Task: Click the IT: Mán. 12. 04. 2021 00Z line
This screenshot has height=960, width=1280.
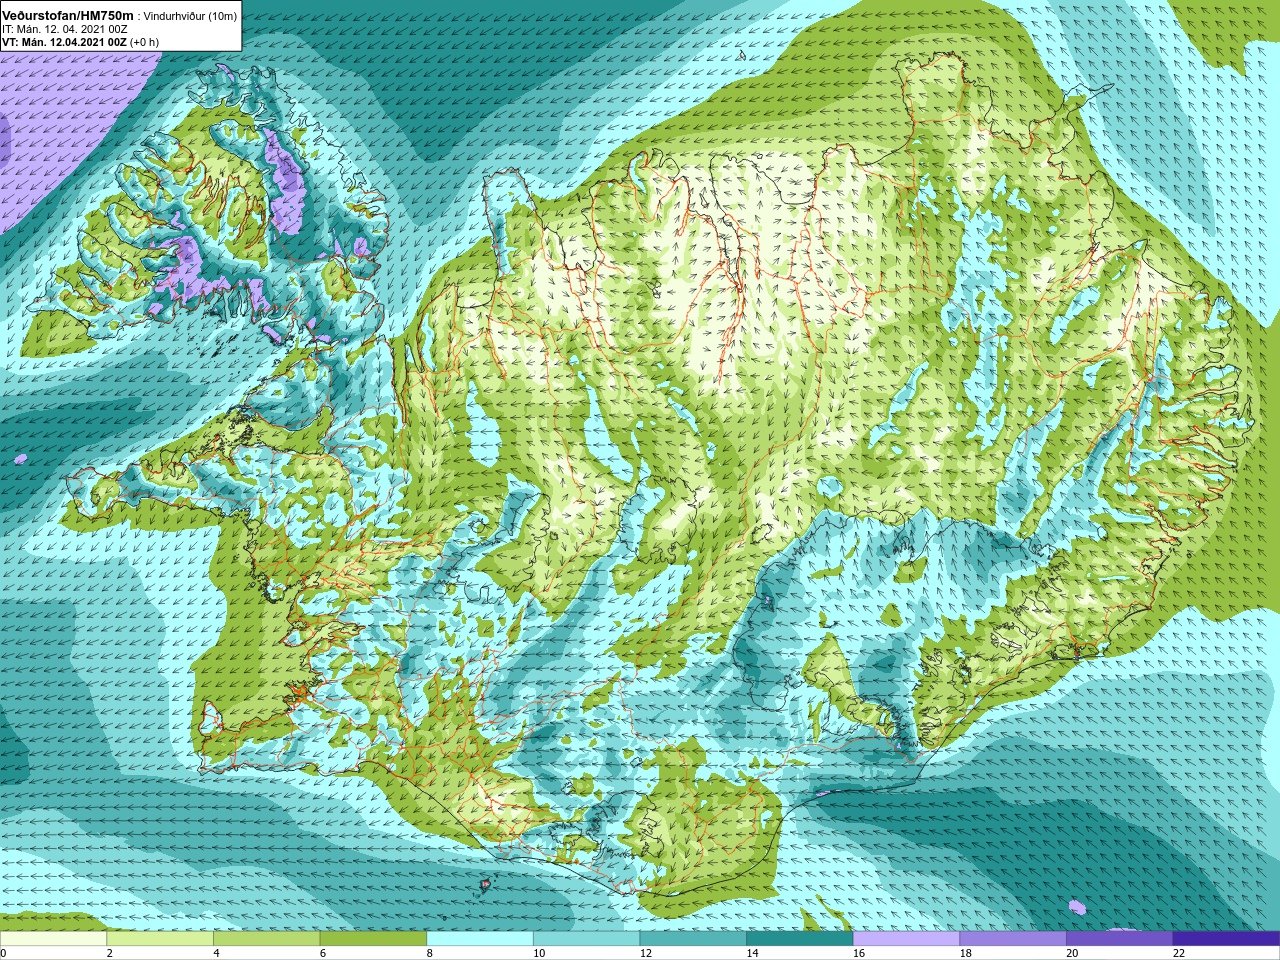Action: coord(64,29)
